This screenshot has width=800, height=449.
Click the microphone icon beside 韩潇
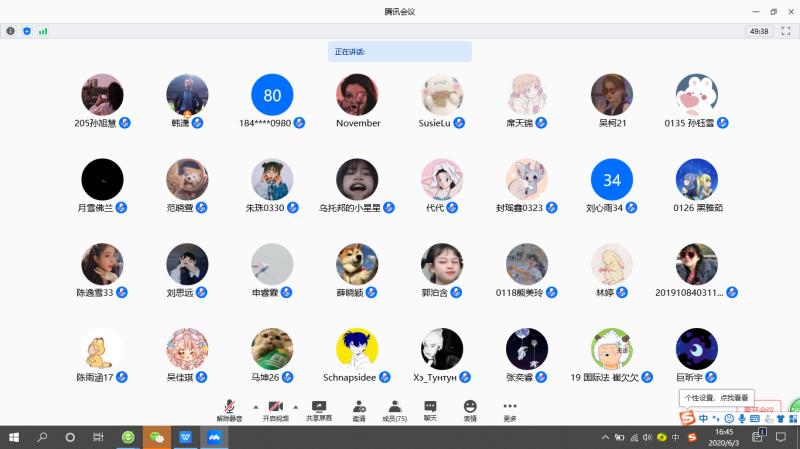point(198,123)
